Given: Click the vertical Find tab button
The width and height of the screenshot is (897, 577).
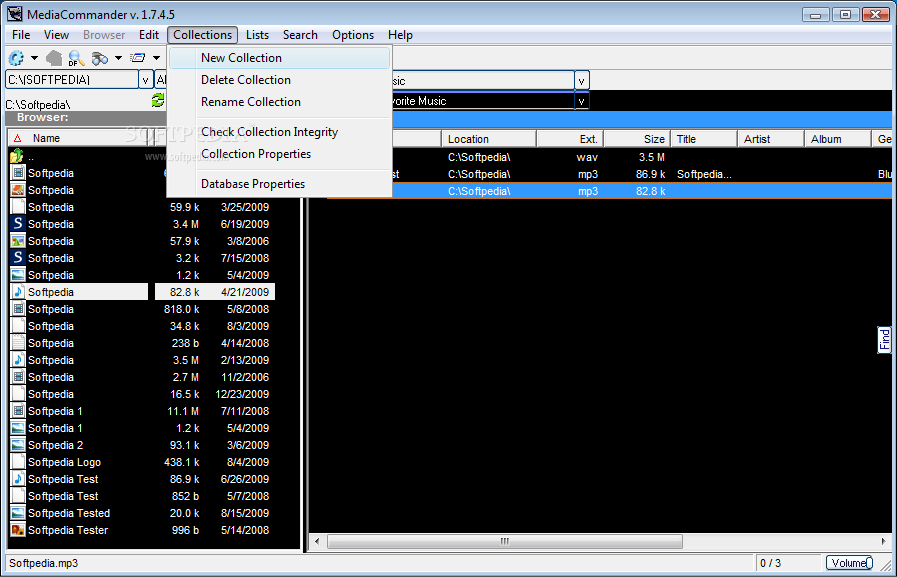Looking at the screenshot, I should point(884,340).
